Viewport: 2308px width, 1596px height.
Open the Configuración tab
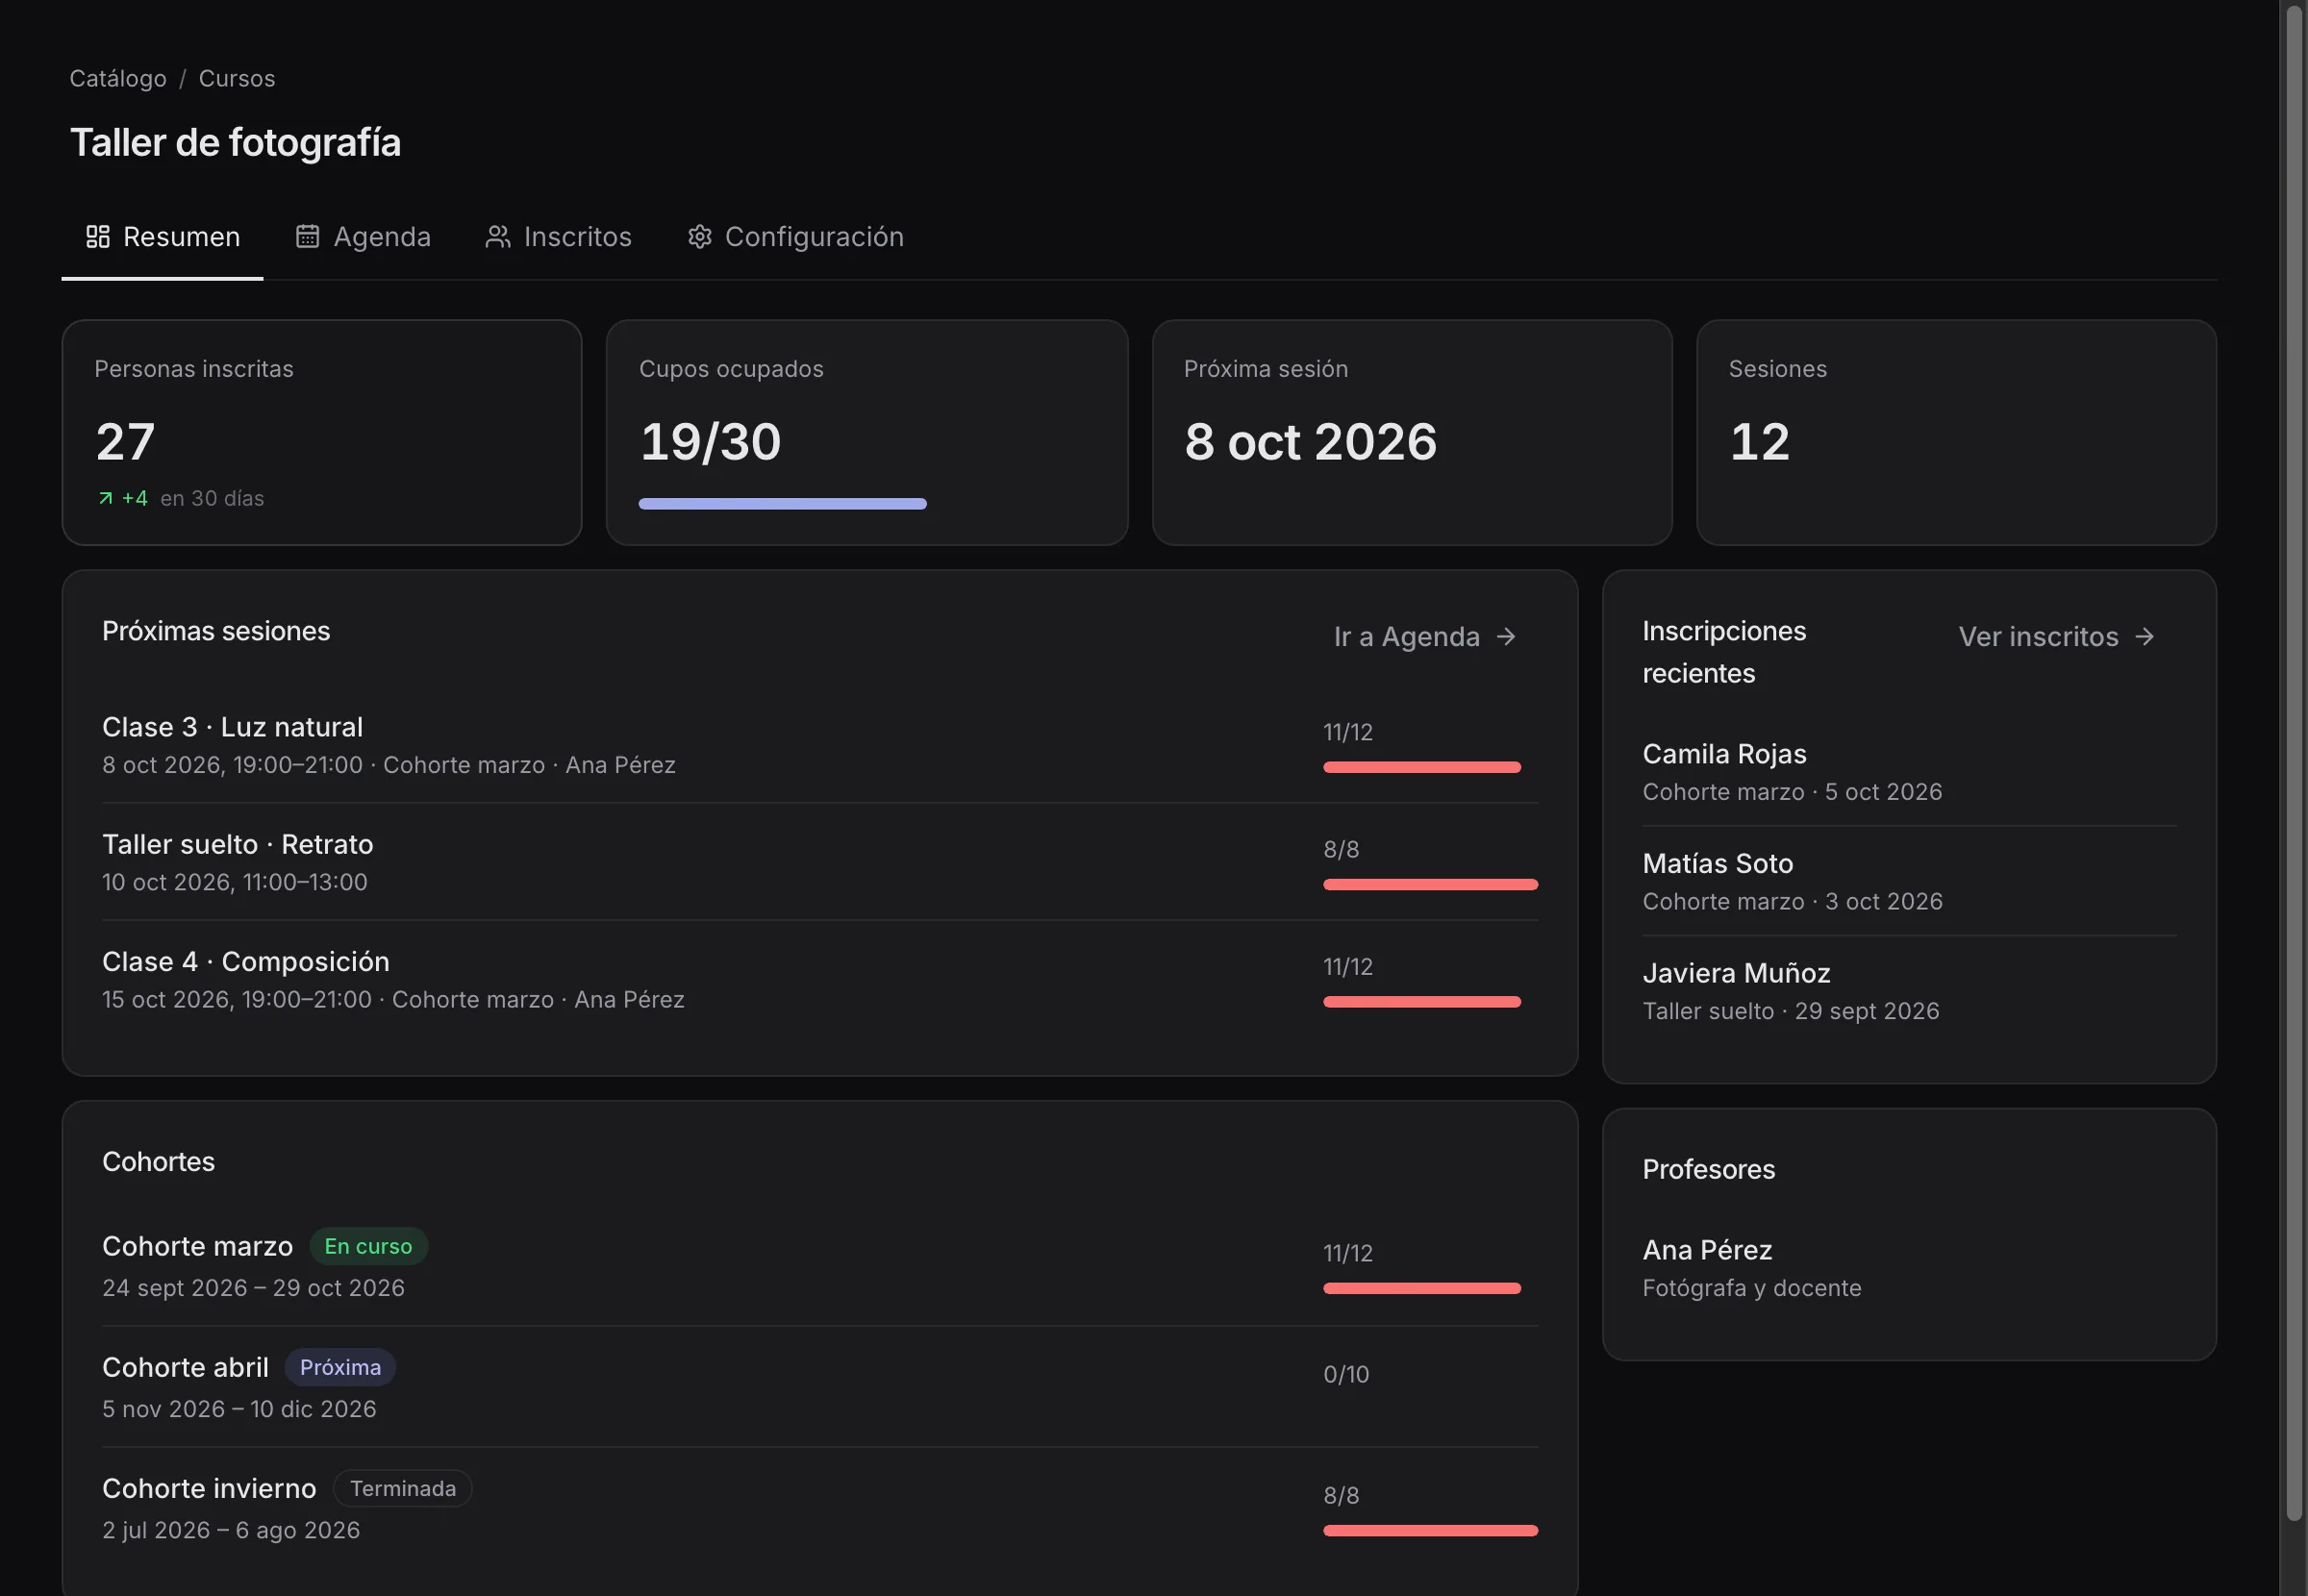pyautogui.click(x=796, y=237)
